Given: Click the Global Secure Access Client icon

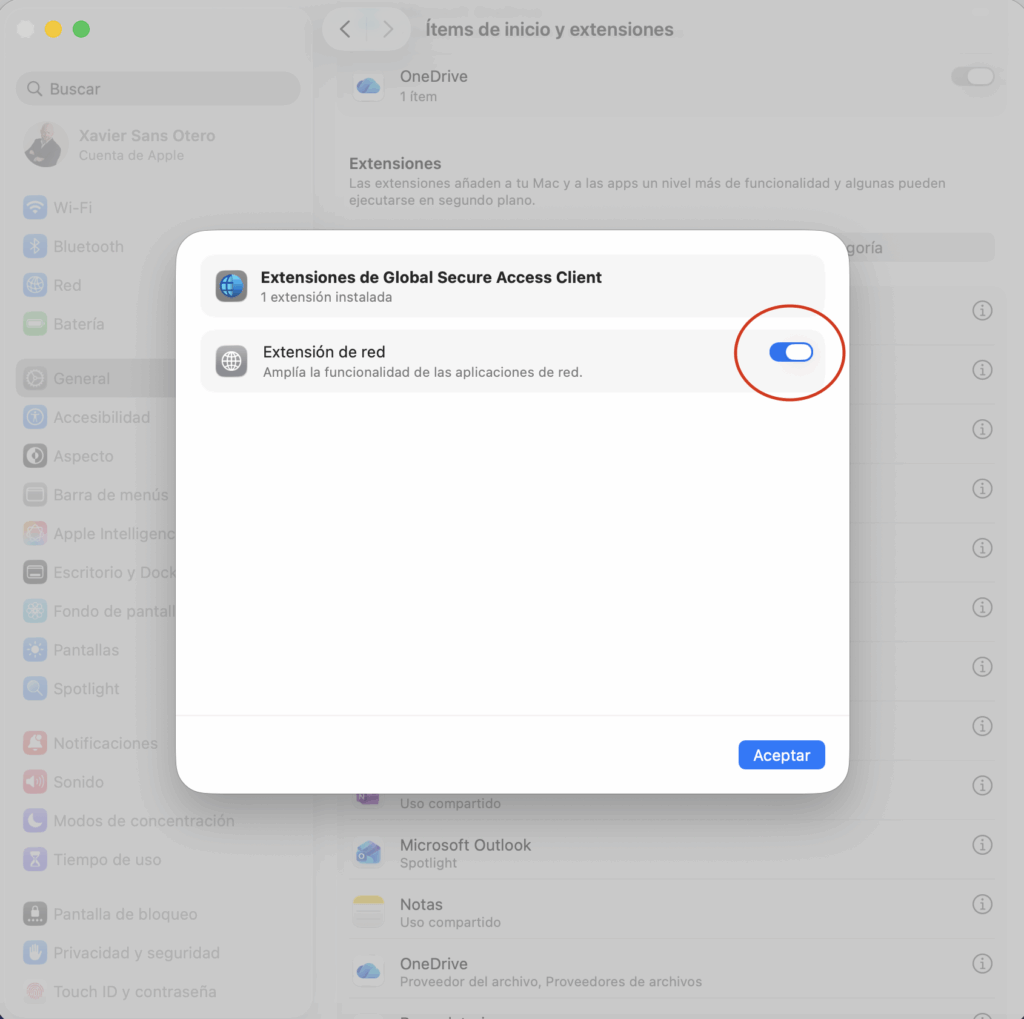Looking at the screenshot, I should (x=231, y=286).
